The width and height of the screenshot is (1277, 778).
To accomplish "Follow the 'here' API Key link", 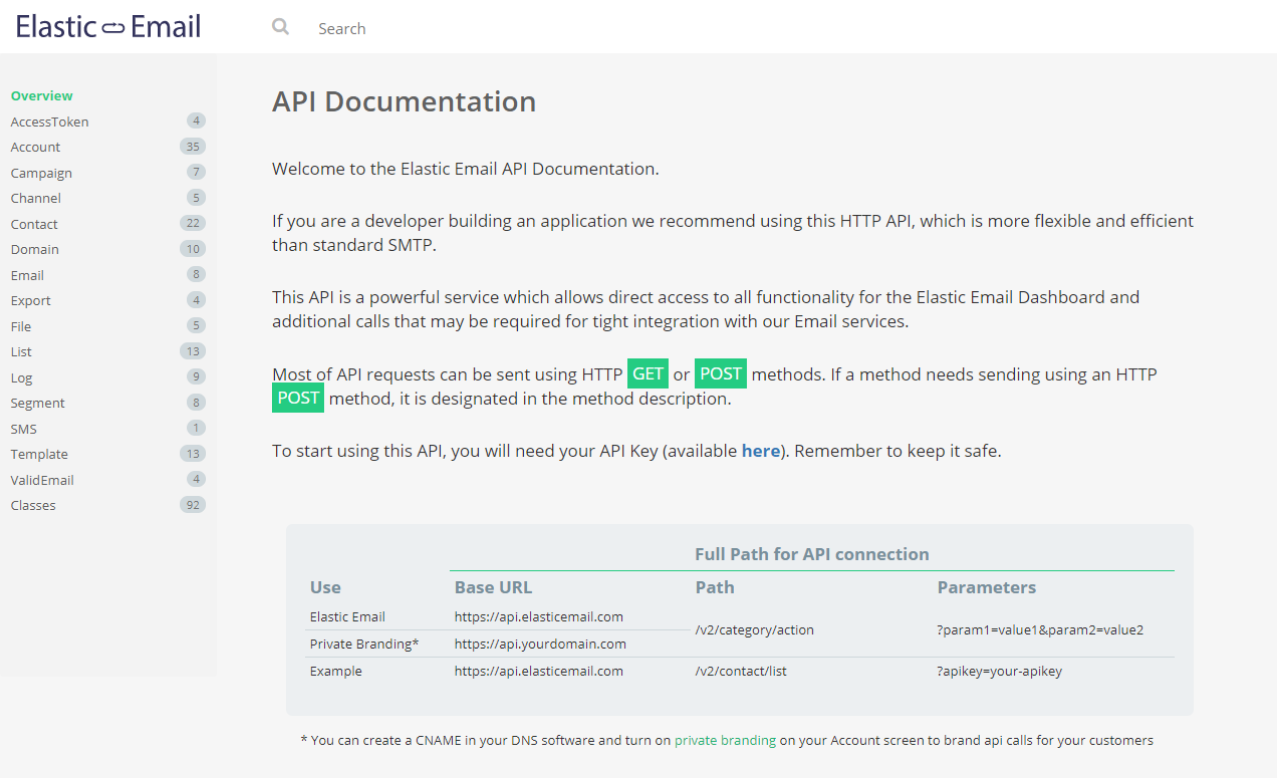I will click(x=761, y=451).
